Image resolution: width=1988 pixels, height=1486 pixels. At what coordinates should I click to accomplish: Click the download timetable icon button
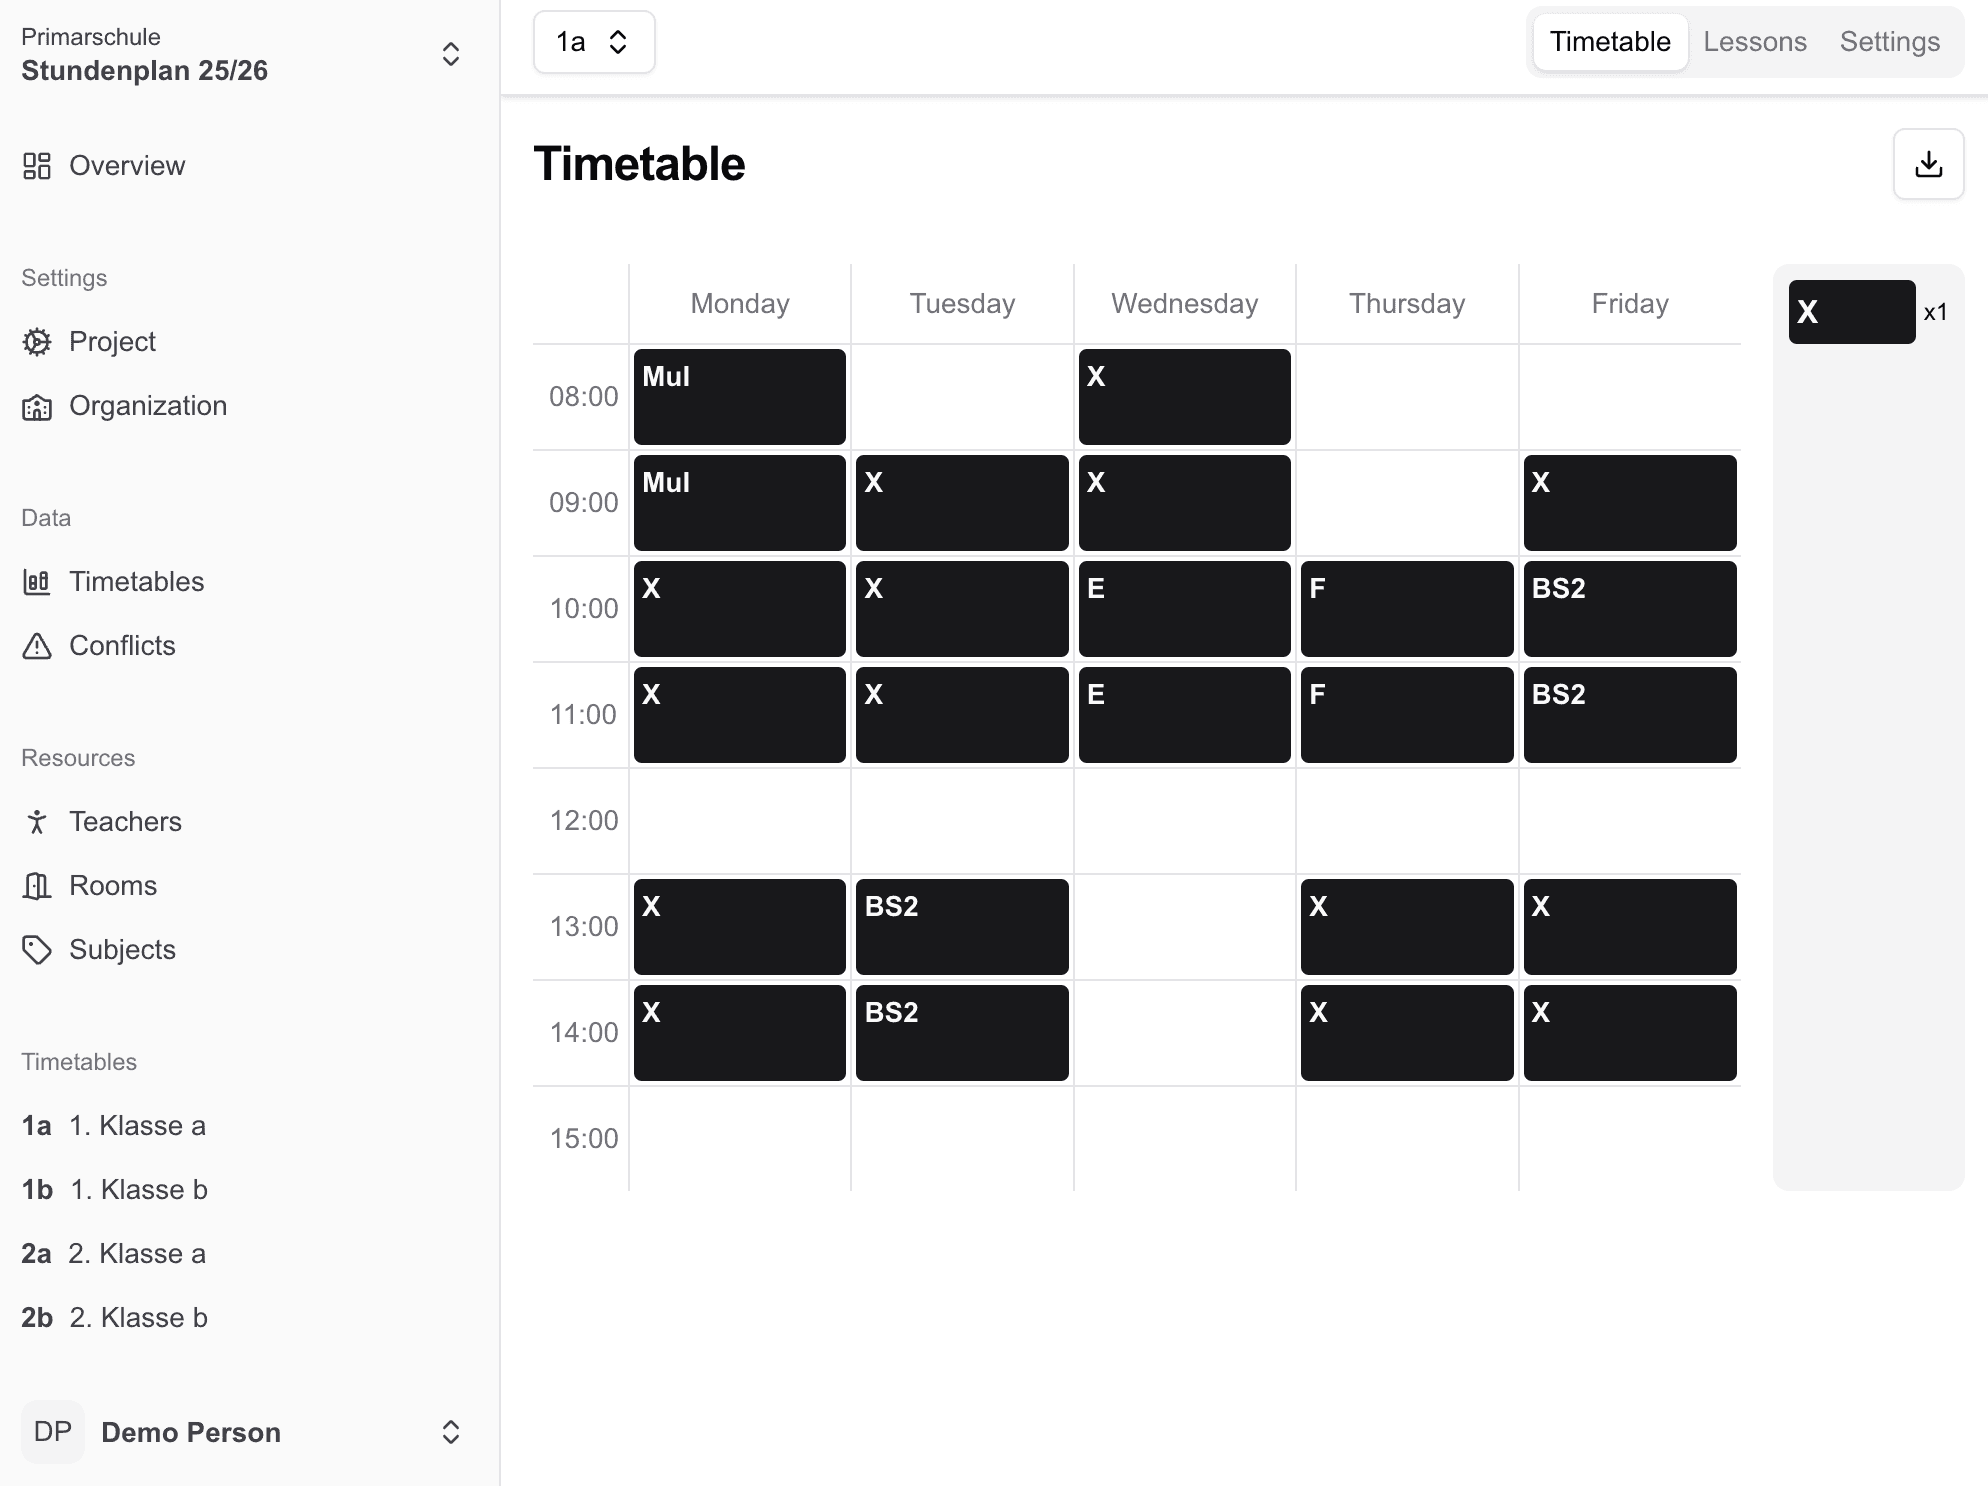coord(1928,164)
